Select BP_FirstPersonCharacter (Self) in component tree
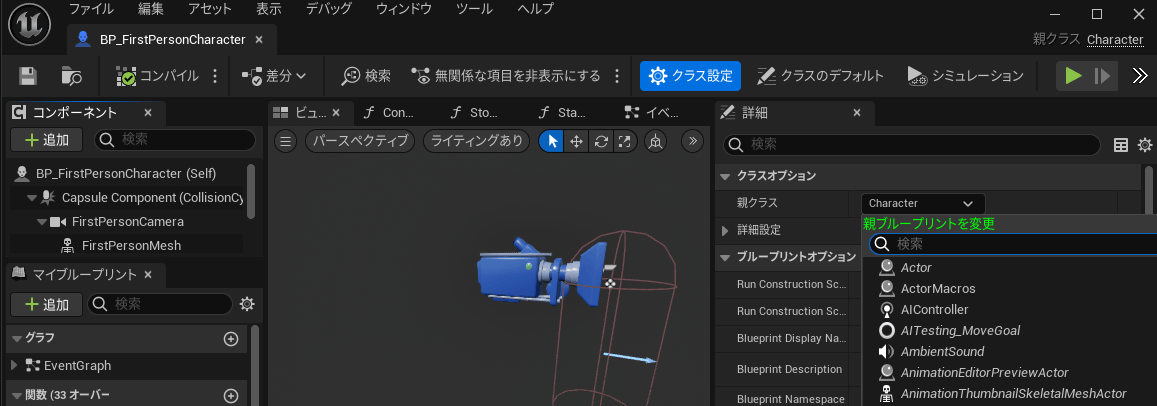The image size is (1157, 406). tap(125, 173)
